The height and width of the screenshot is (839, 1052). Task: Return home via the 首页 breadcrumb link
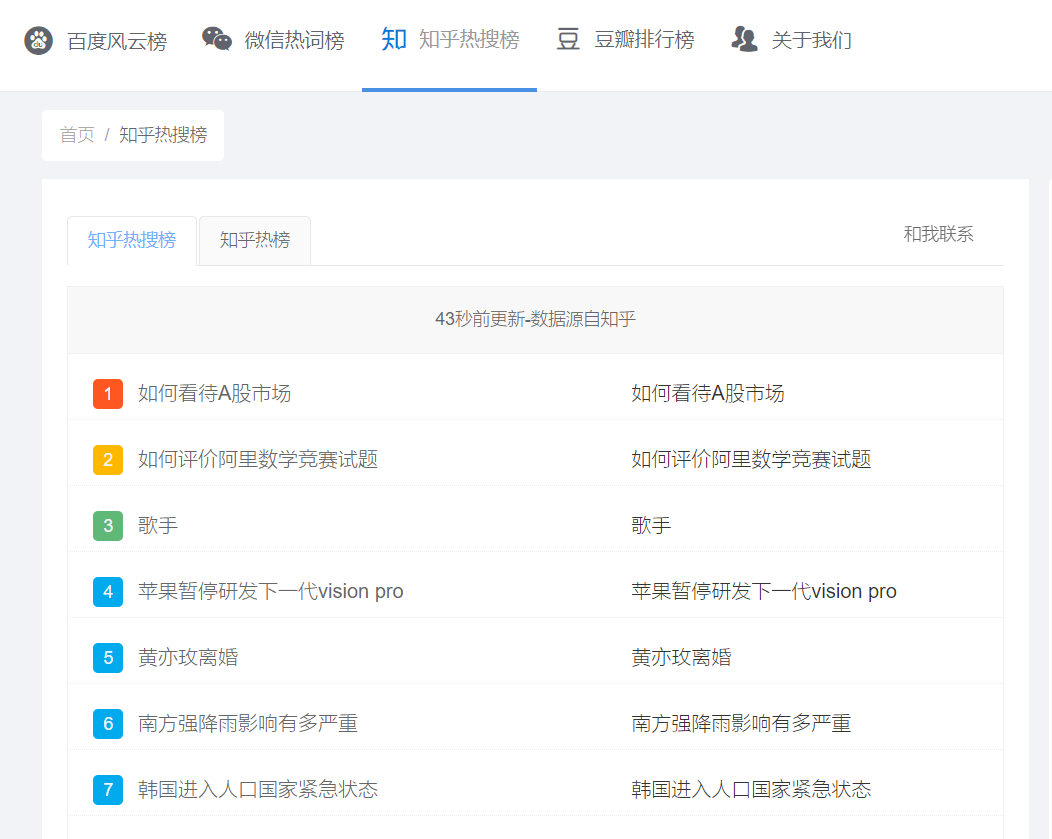pos(77,135)
